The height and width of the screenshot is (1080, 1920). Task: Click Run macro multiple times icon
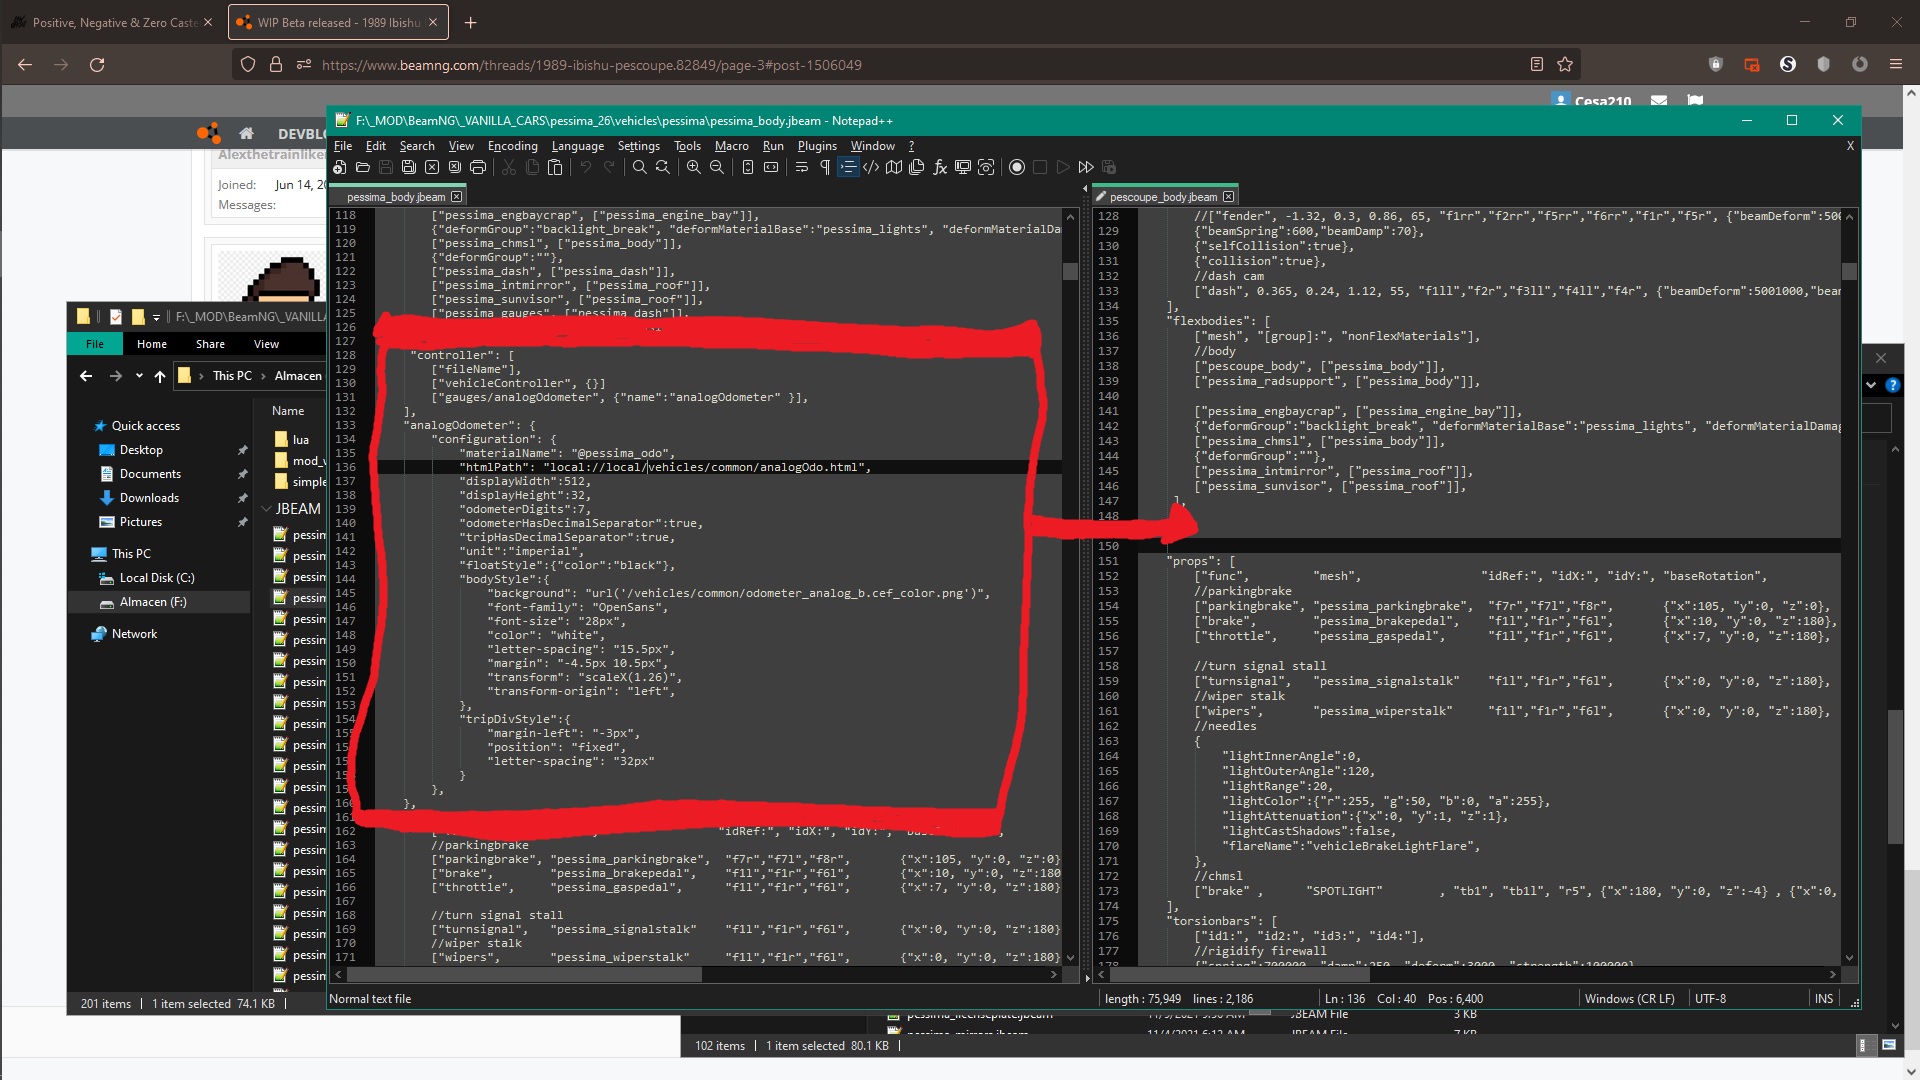[x=1086, y=168]
